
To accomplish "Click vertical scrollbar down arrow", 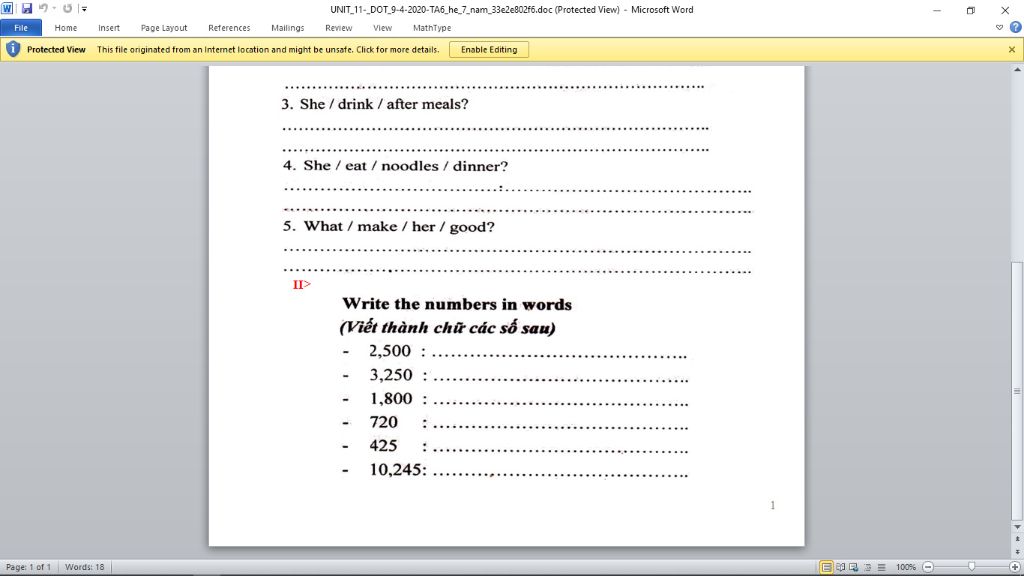I will [x=1017, y=526].
